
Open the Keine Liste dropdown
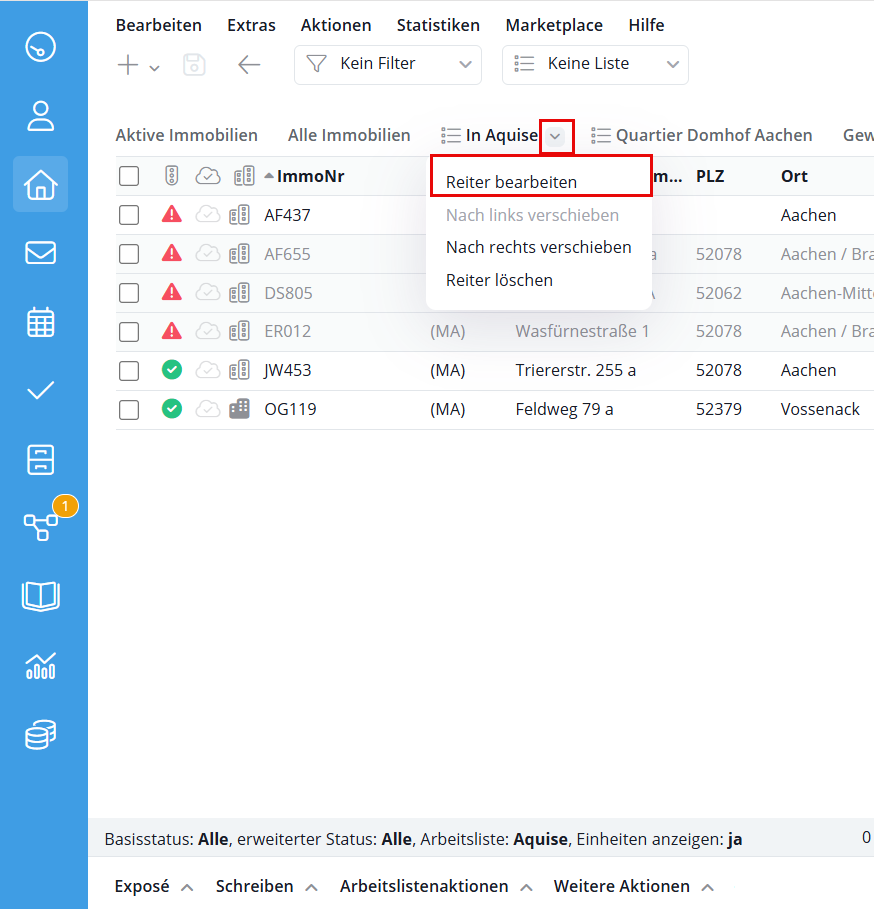tap(595, 64)
